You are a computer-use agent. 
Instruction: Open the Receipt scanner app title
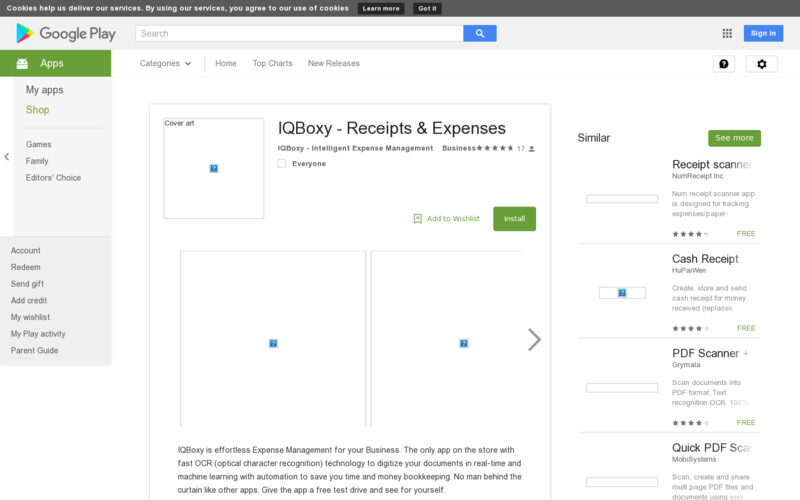[712, 164]
